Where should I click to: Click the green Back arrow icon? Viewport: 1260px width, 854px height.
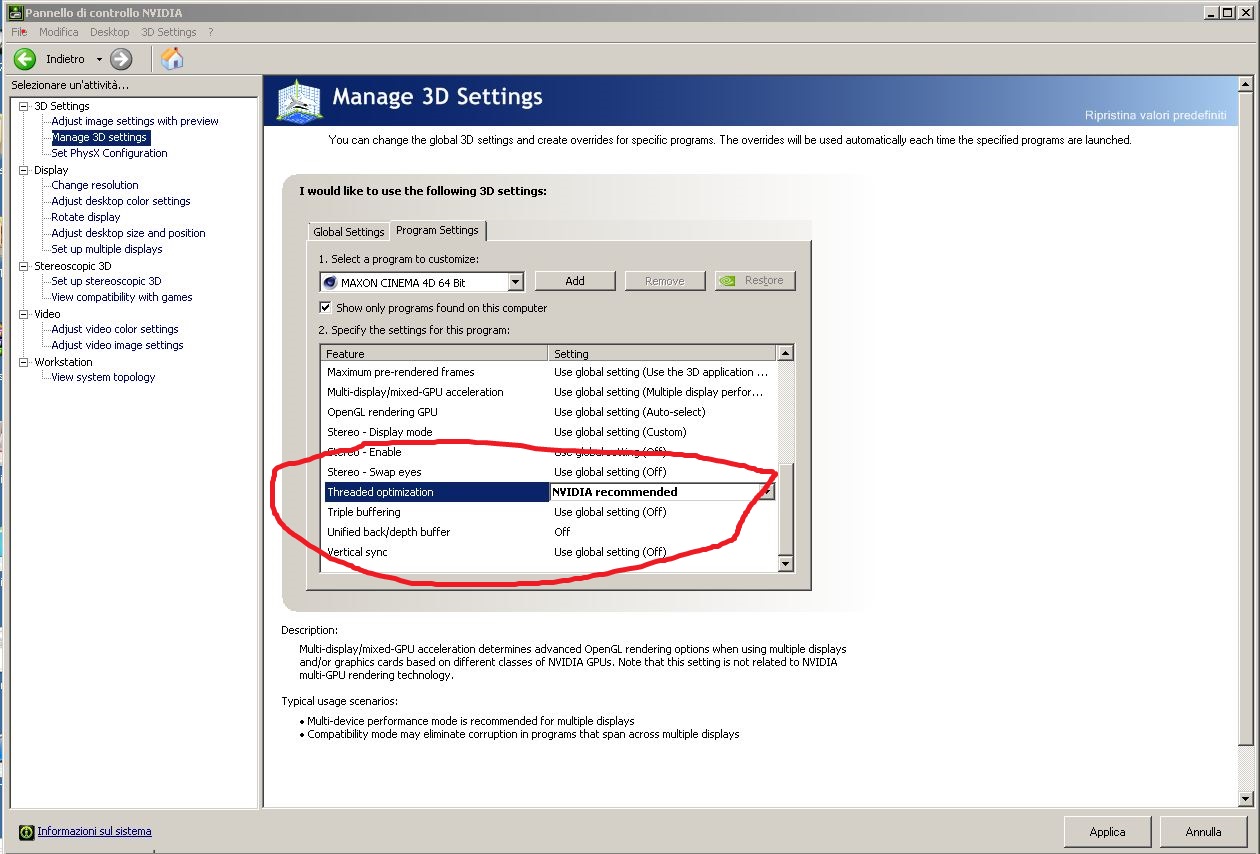pyautogui.click(x=25, y=59)
